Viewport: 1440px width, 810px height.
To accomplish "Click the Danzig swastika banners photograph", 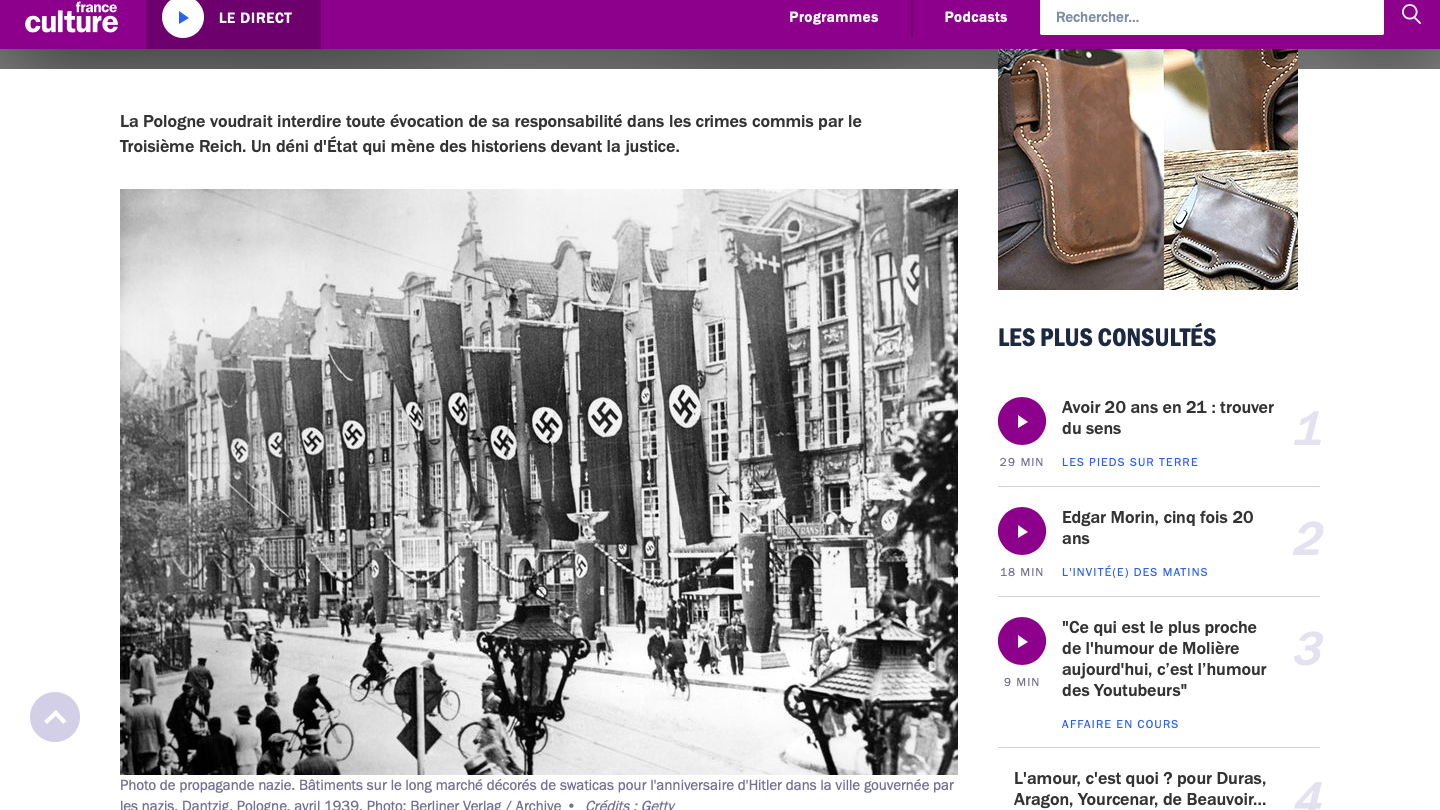I will click(538, 481).
